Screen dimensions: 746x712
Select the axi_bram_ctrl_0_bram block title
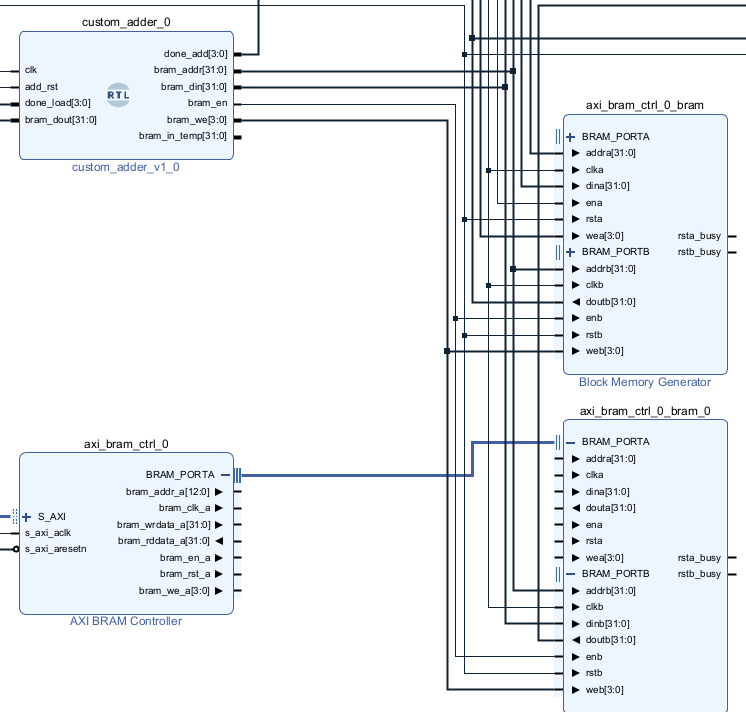[x=645, y=105]
